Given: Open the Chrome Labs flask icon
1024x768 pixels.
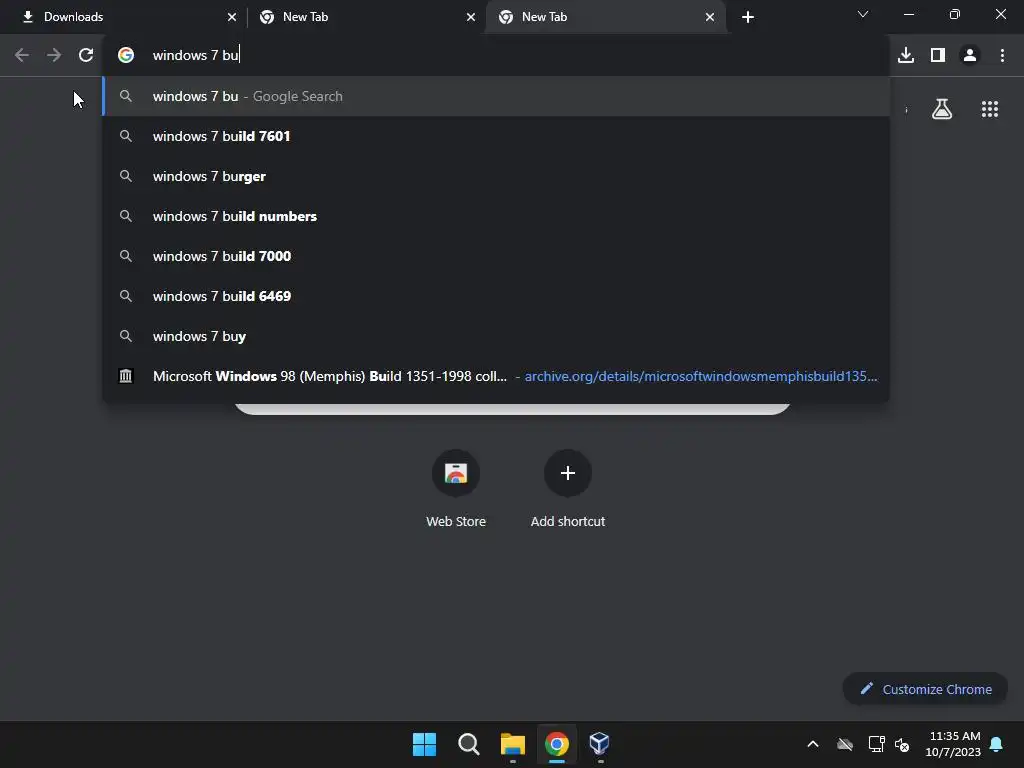Looking at the screenshot, I should coord(942,109).
